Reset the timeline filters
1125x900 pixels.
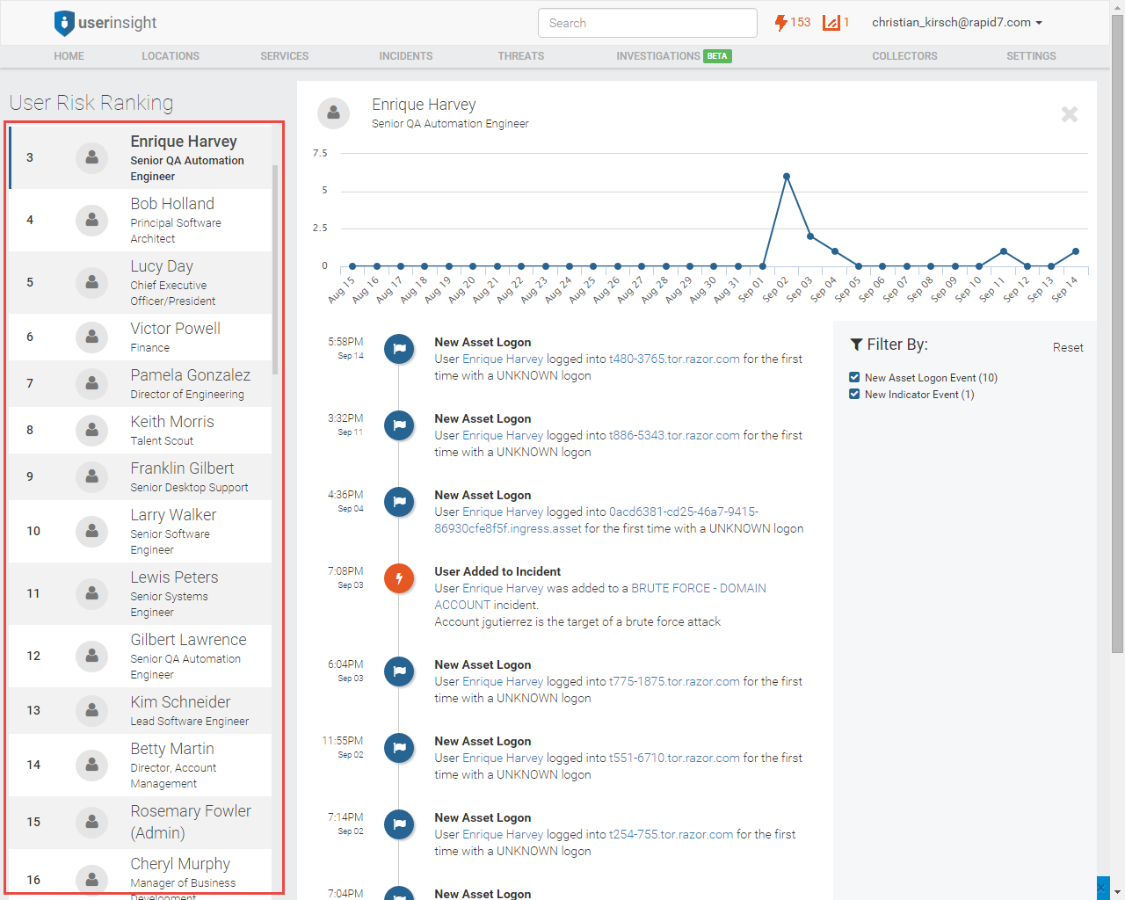click(1067, 348)
